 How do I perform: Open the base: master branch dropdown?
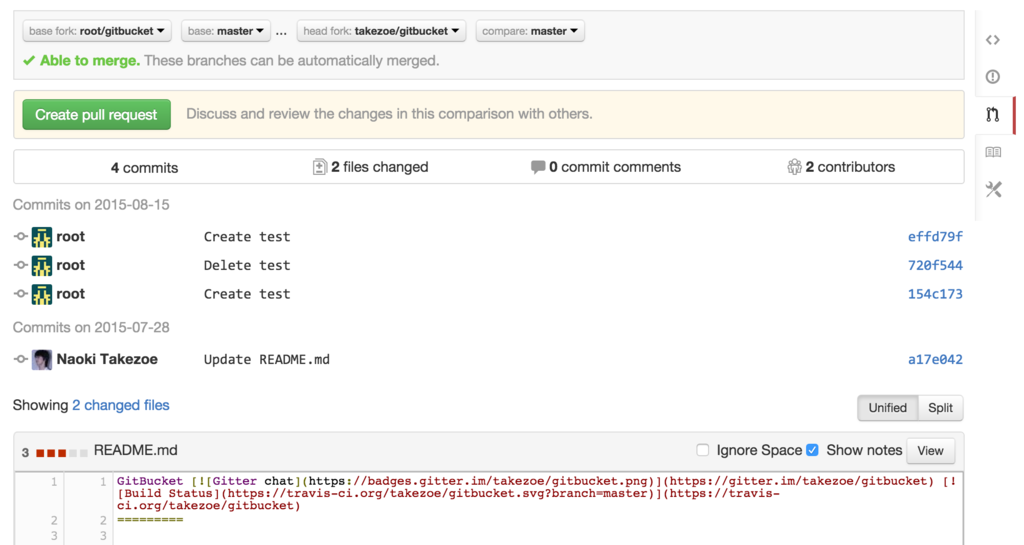226,31
